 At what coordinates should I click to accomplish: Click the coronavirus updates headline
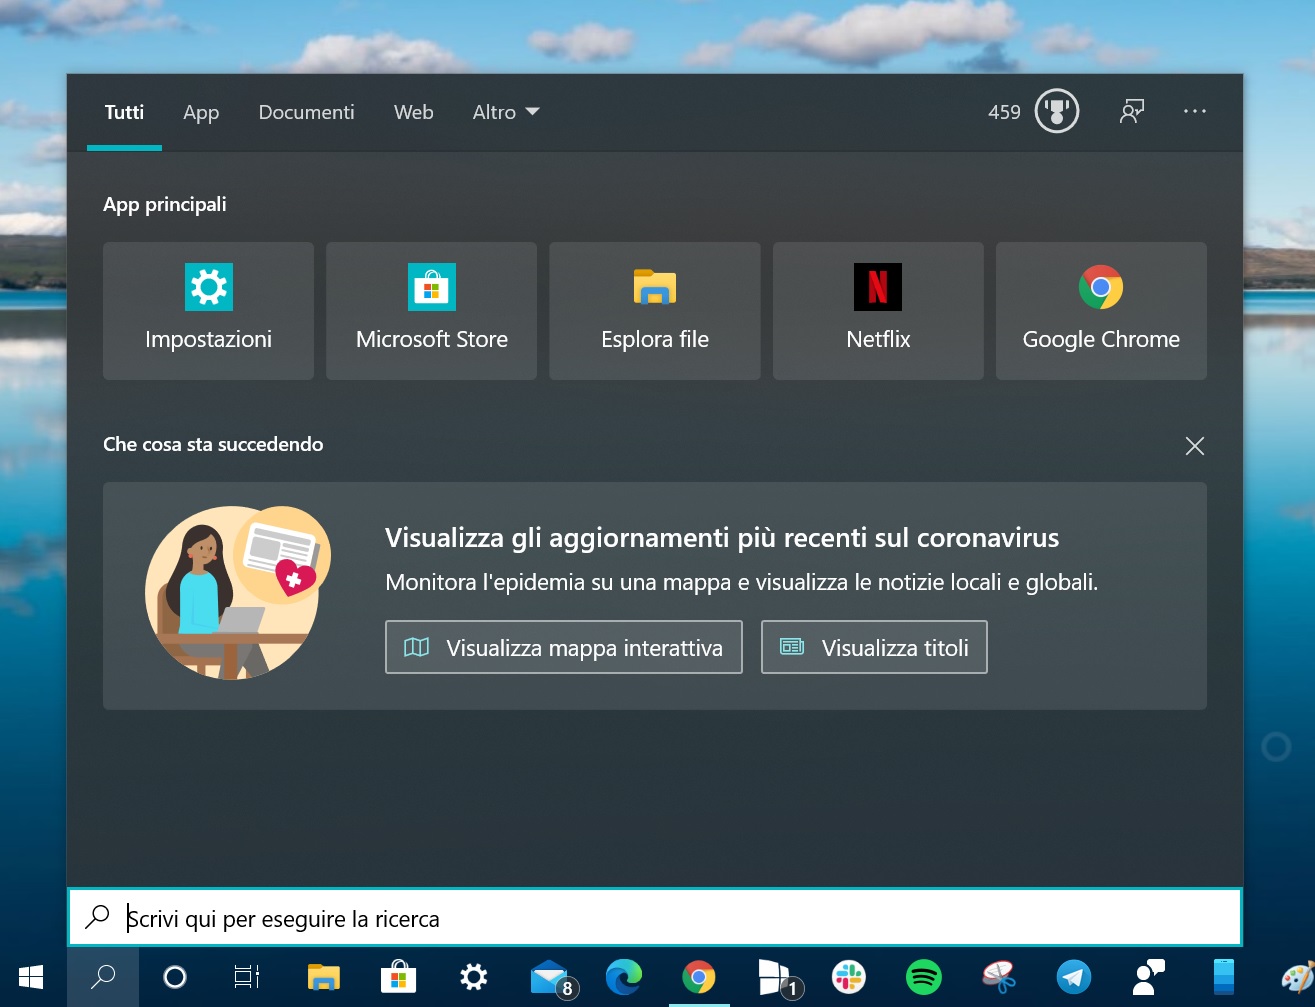click(x=722, y=538)
